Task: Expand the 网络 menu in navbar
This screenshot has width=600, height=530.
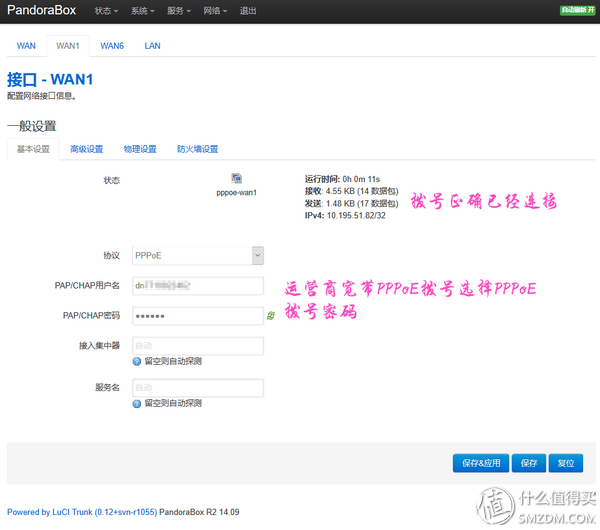Action: coord(215,11)
